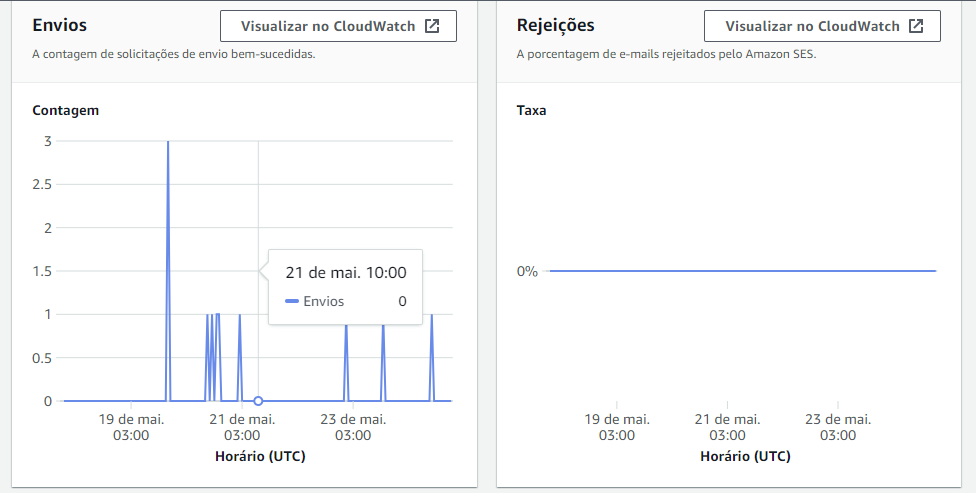Click the last Envios spike on the right
Screen dimensions: 976x493
pos(431,358)
